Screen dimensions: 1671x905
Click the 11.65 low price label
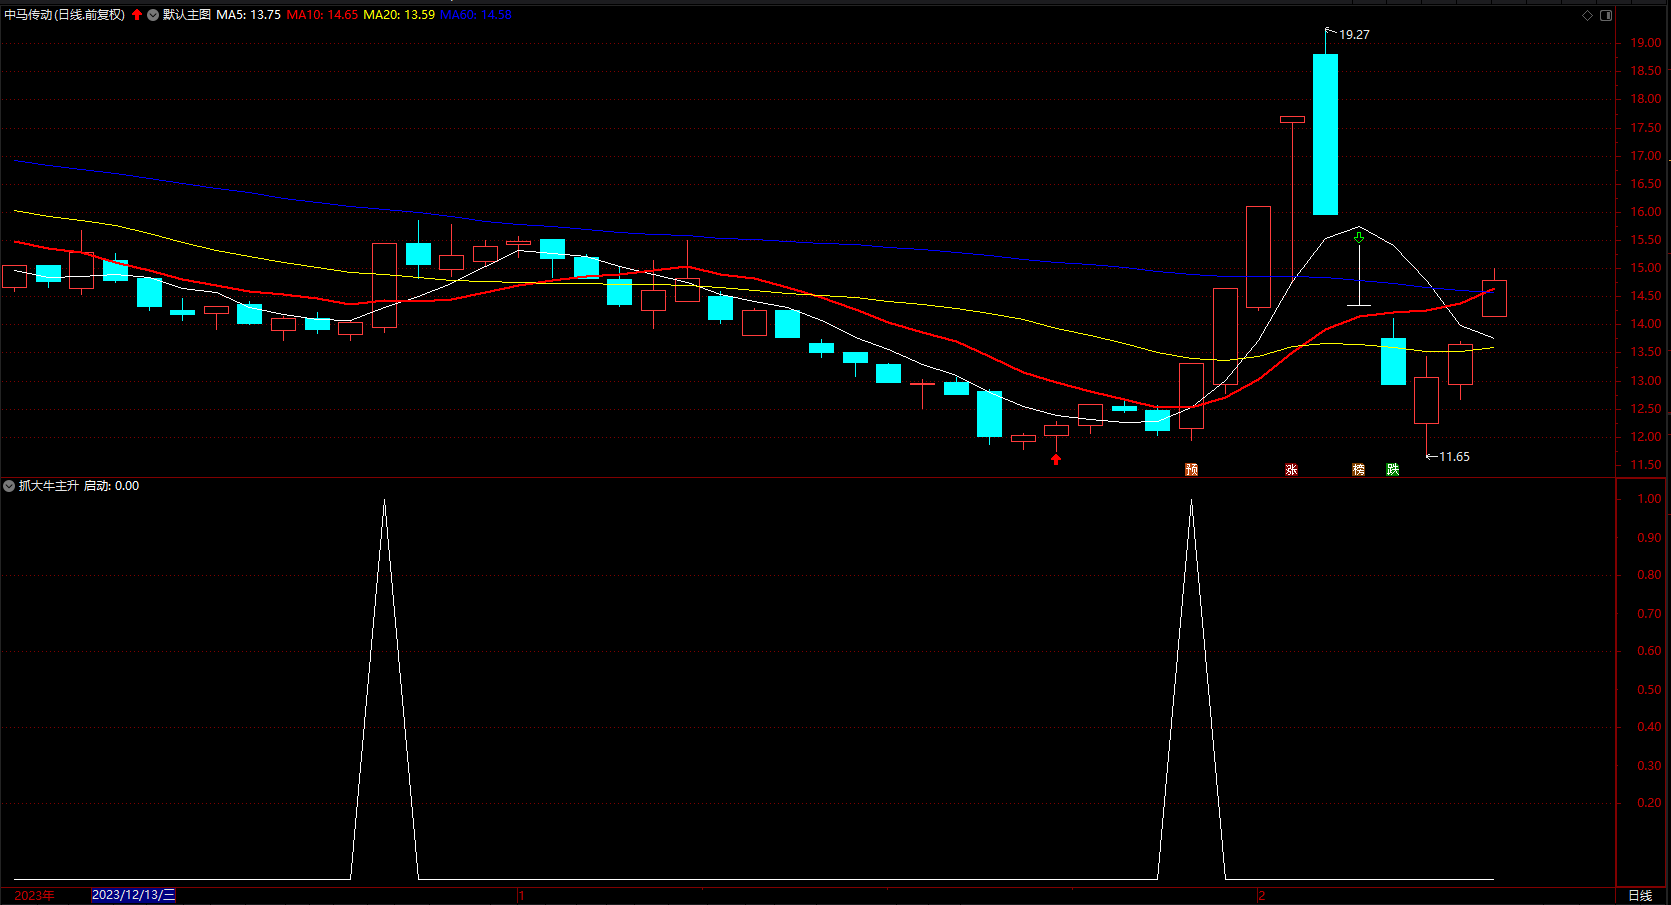click(x=1454, y=457)
